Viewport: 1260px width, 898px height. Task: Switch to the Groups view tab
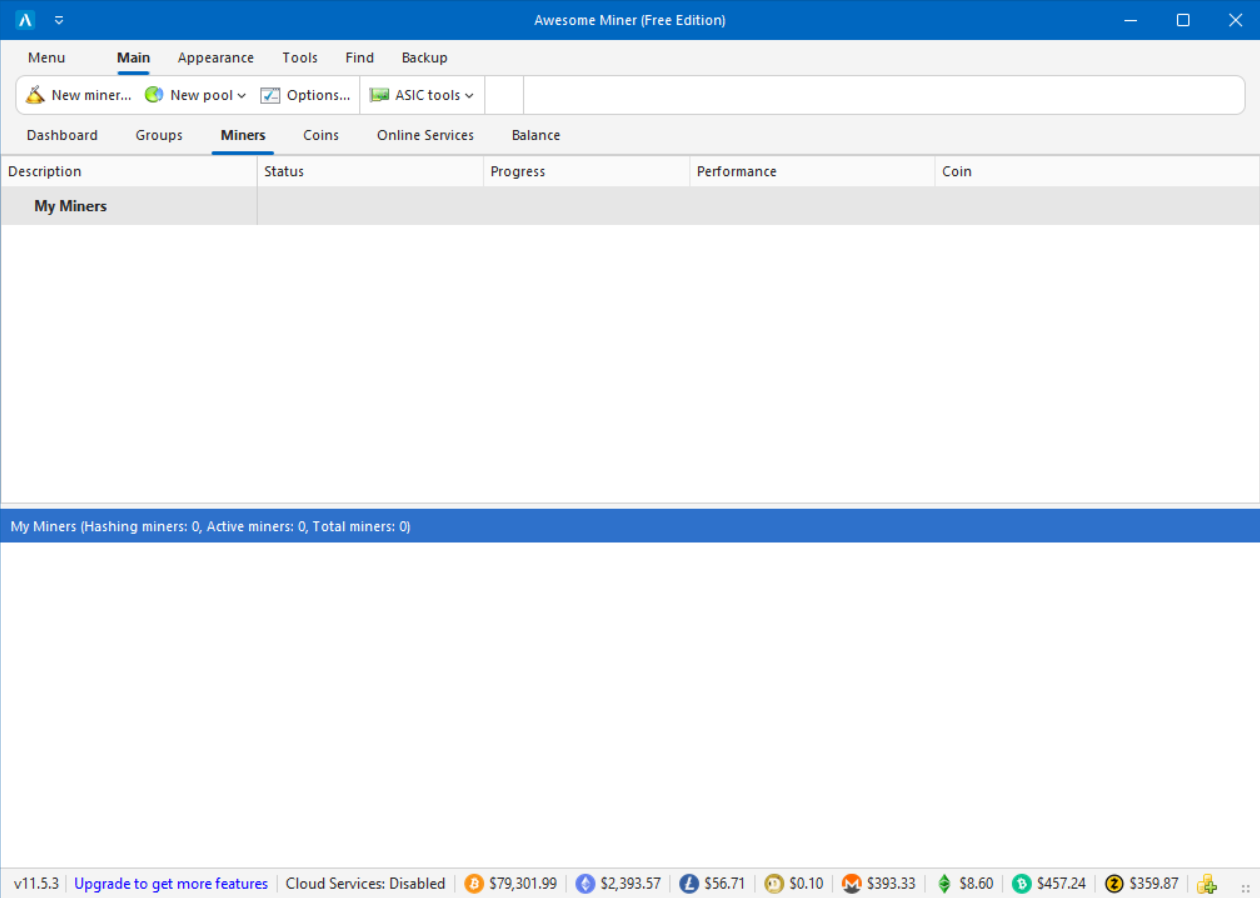coord(159,135)
